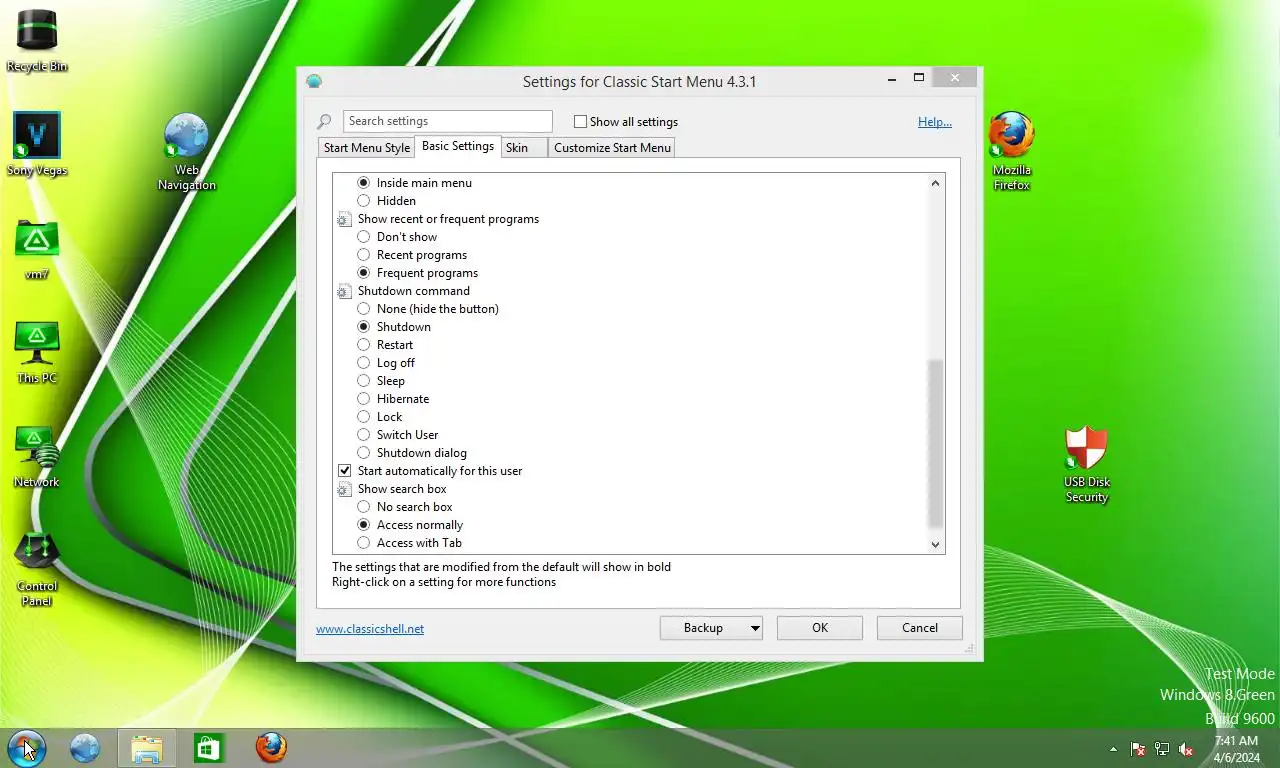Open the Windows Store taskbar icon
1280x768 pixels.
(x=208, y=748)
